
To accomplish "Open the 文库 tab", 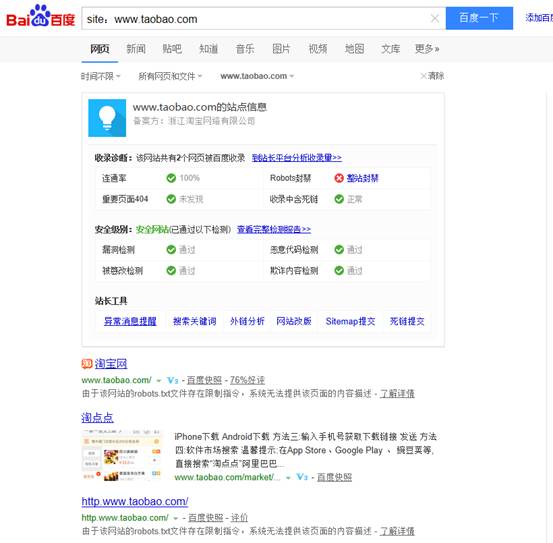I will pyautogui.click(x=390, y=49).
